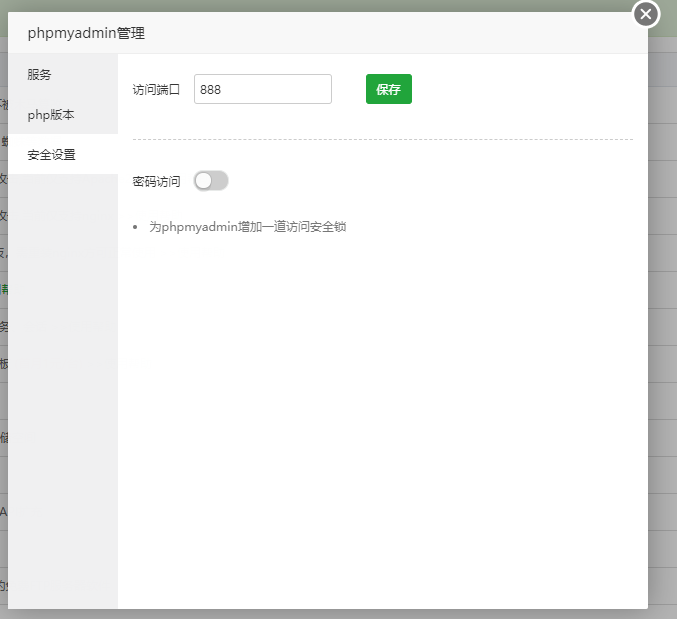Close the phpmyadmin管理 dialog
This screenshot has width=677, height=619.
[645, 14]
